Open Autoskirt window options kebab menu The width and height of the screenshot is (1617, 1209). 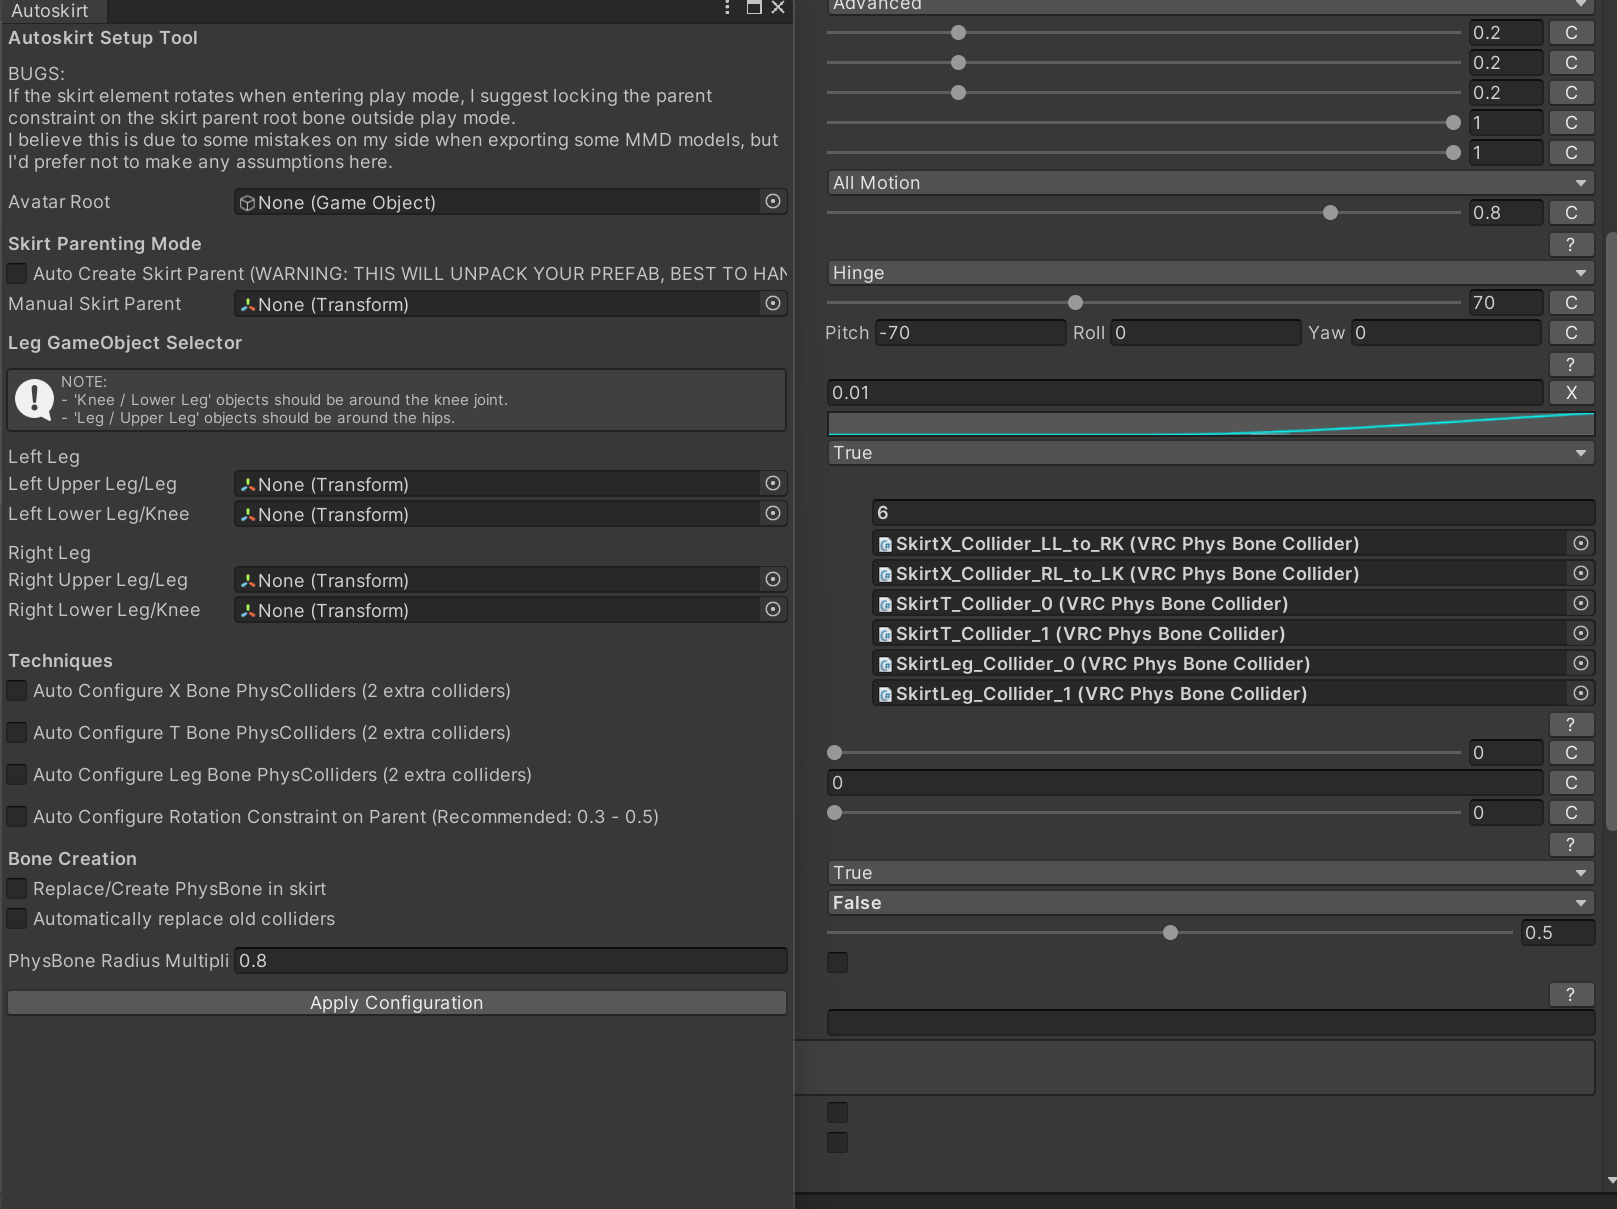tap(727, 9)
